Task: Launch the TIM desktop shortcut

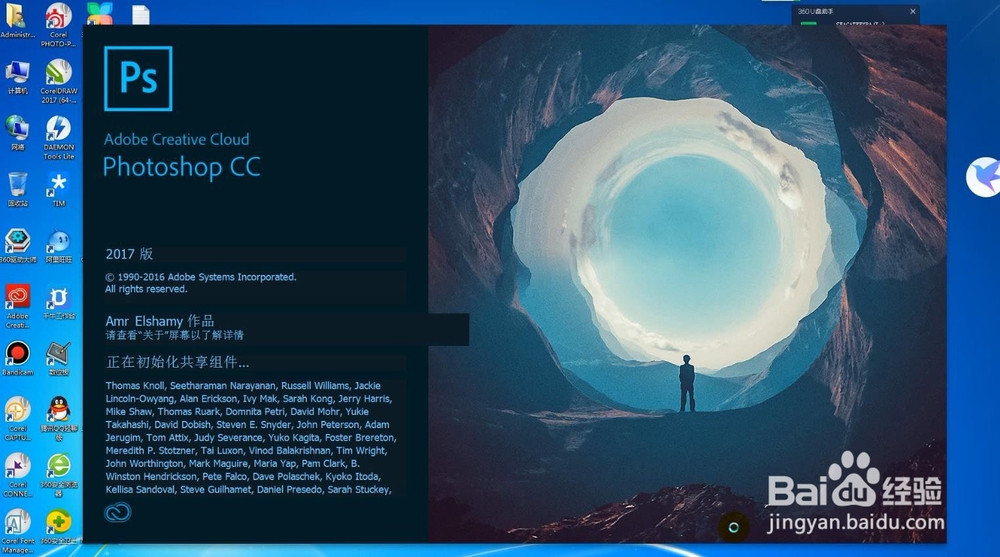Action: tap(58, 189)
